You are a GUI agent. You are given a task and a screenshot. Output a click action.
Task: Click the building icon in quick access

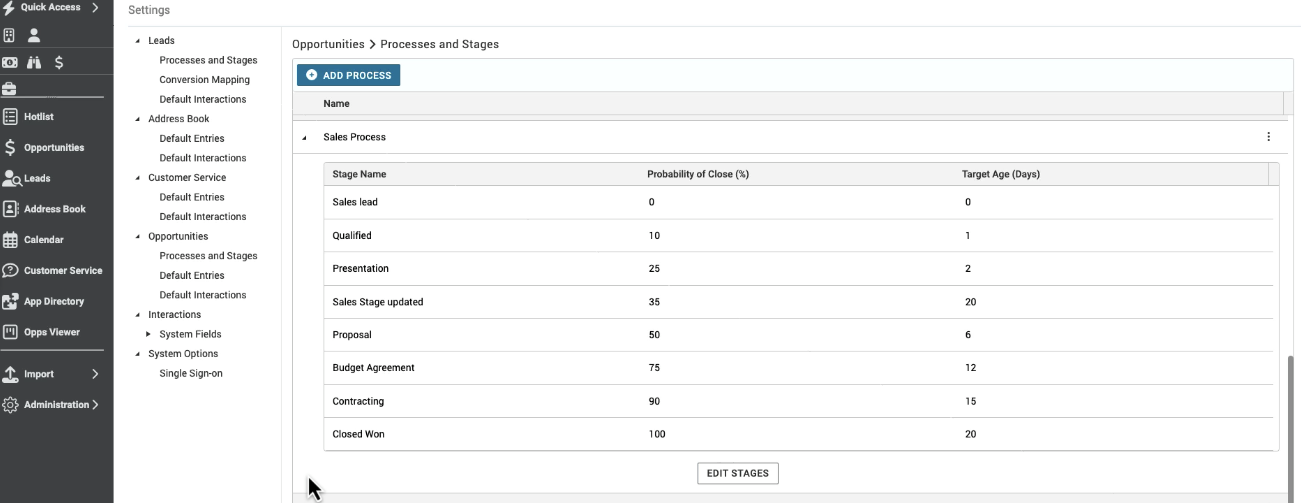[10, 35]
